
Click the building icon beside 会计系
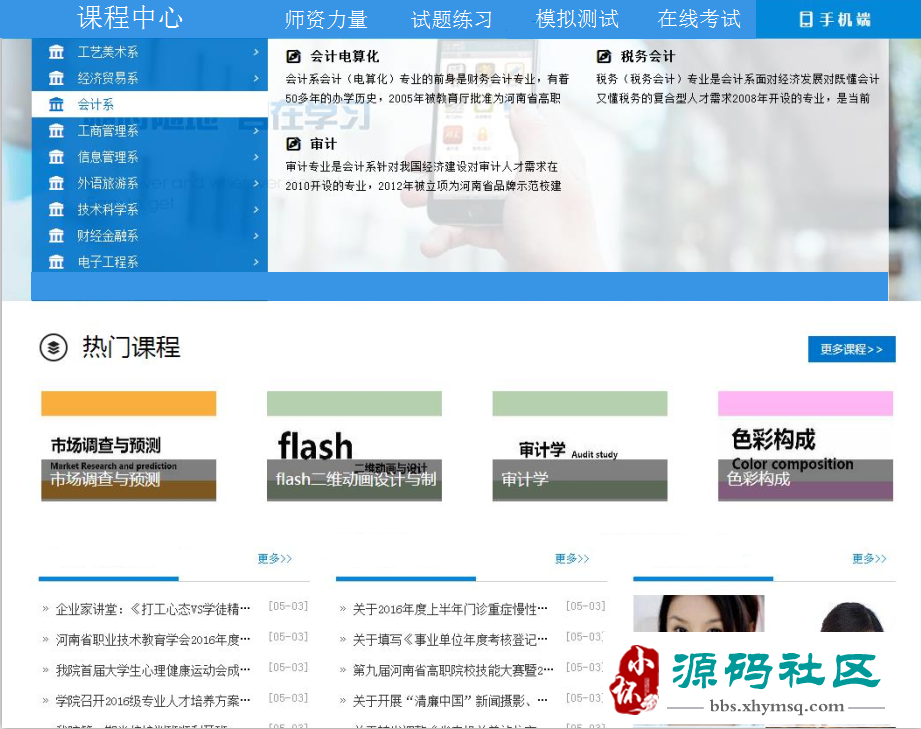56,105
